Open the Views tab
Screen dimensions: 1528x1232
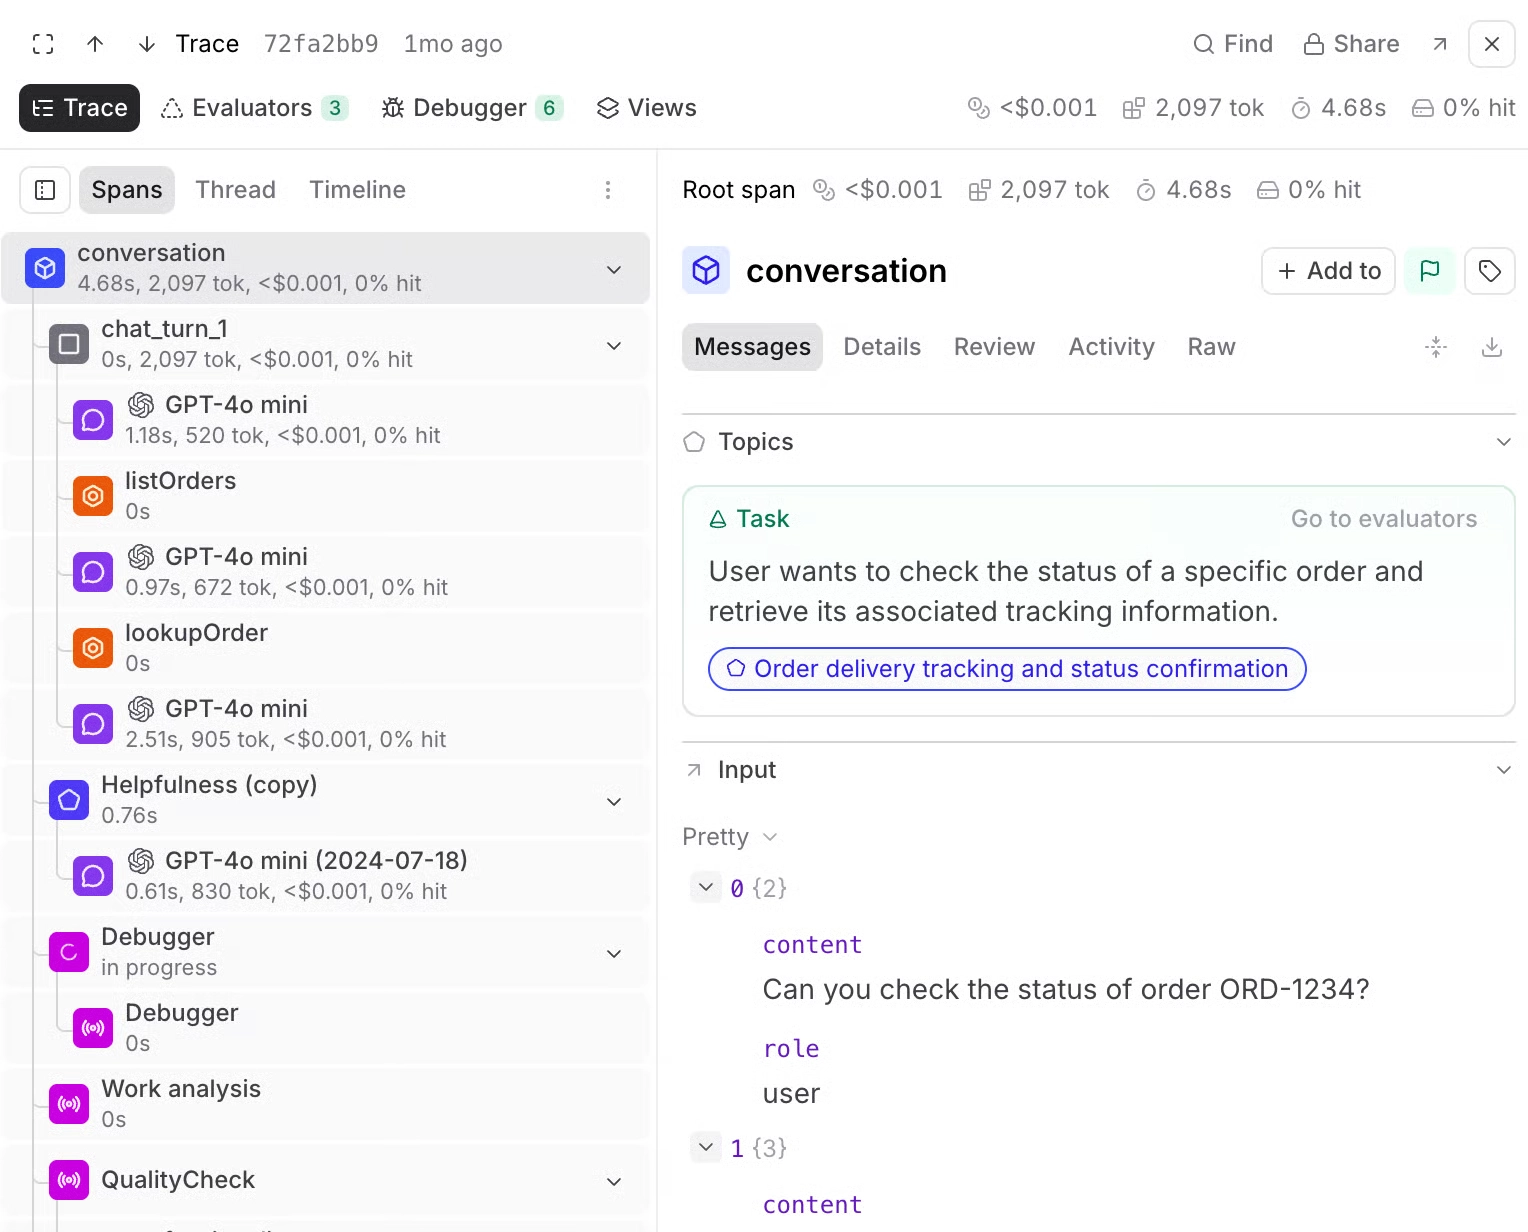[x=647, y=108]
